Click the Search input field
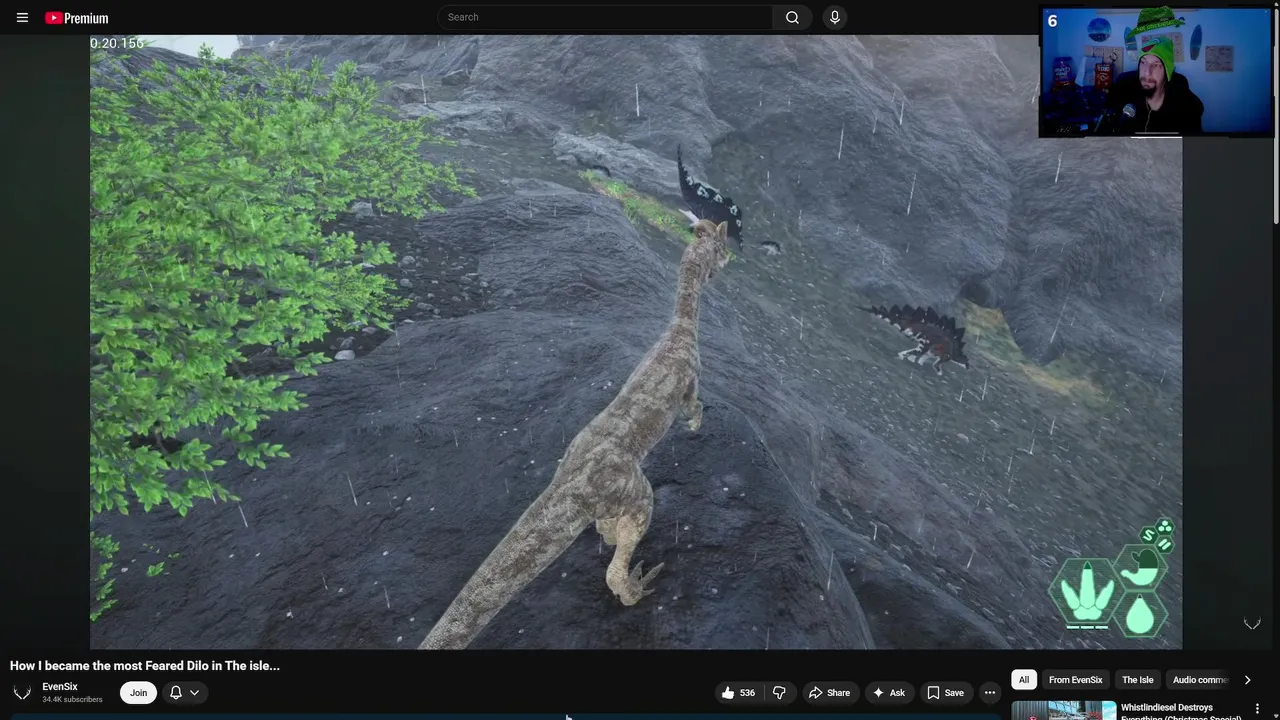Image resolution: width=1280 pixels, height=720 pixels. pyautogui.click(x=605, y=17)
